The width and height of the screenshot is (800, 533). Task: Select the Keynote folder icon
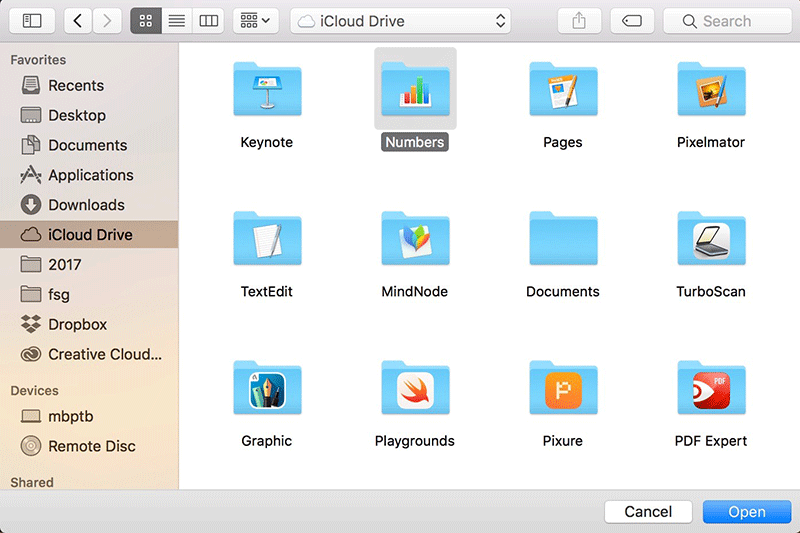coord(267,89)
